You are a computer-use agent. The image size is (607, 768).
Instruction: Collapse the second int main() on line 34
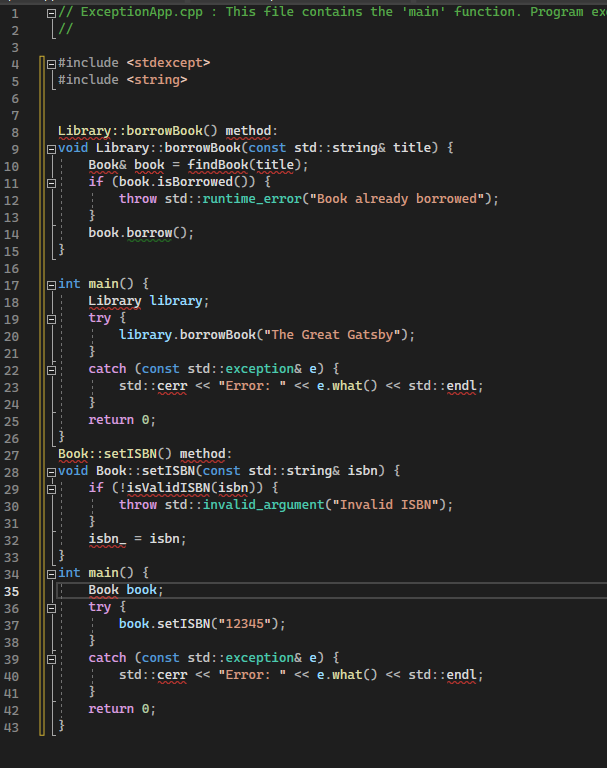point(51,574)
